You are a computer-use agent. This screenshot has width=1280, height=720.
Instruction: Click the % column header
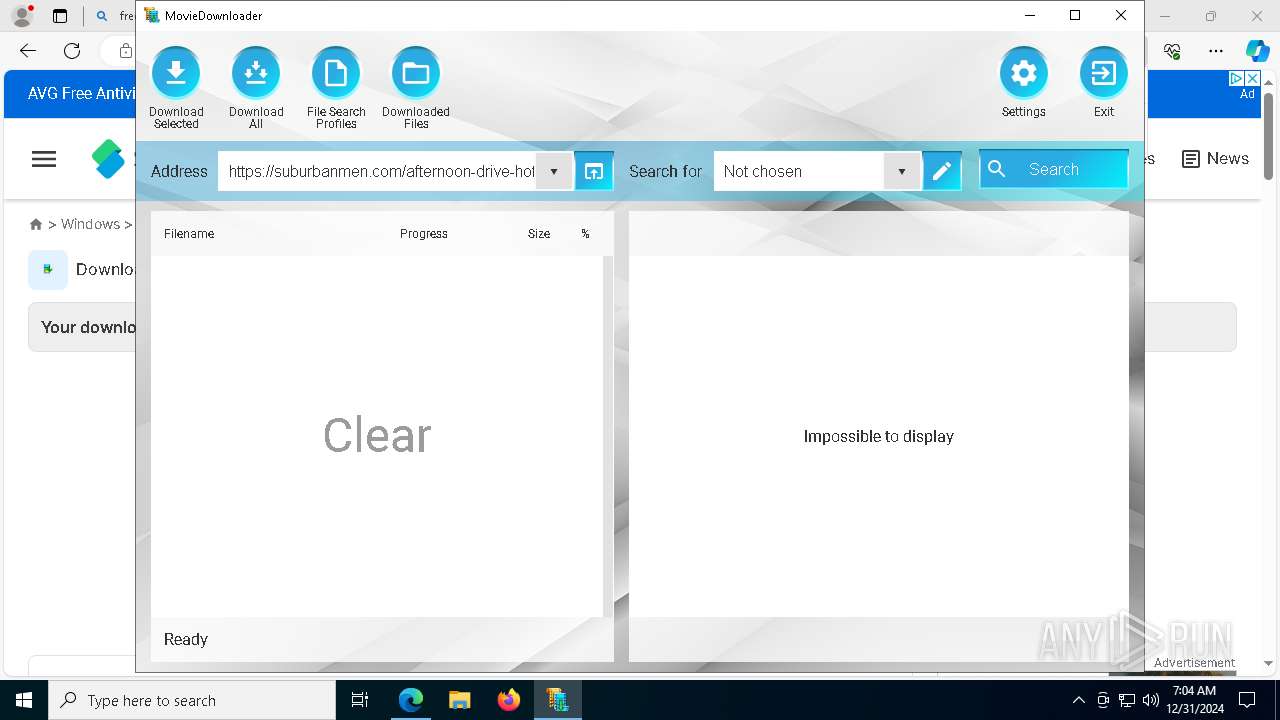[x=585, y=234]
